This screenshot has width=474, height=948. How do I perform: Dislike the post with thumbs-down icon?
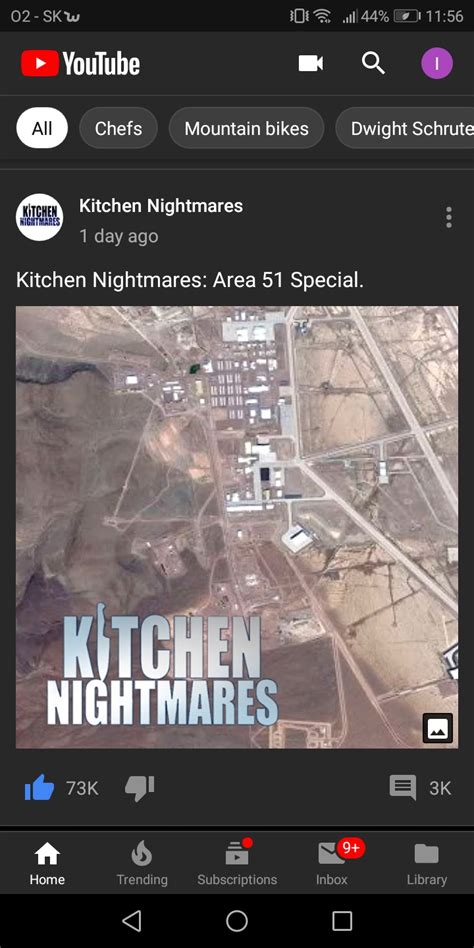pyautogui.click(x=140, y=788)
